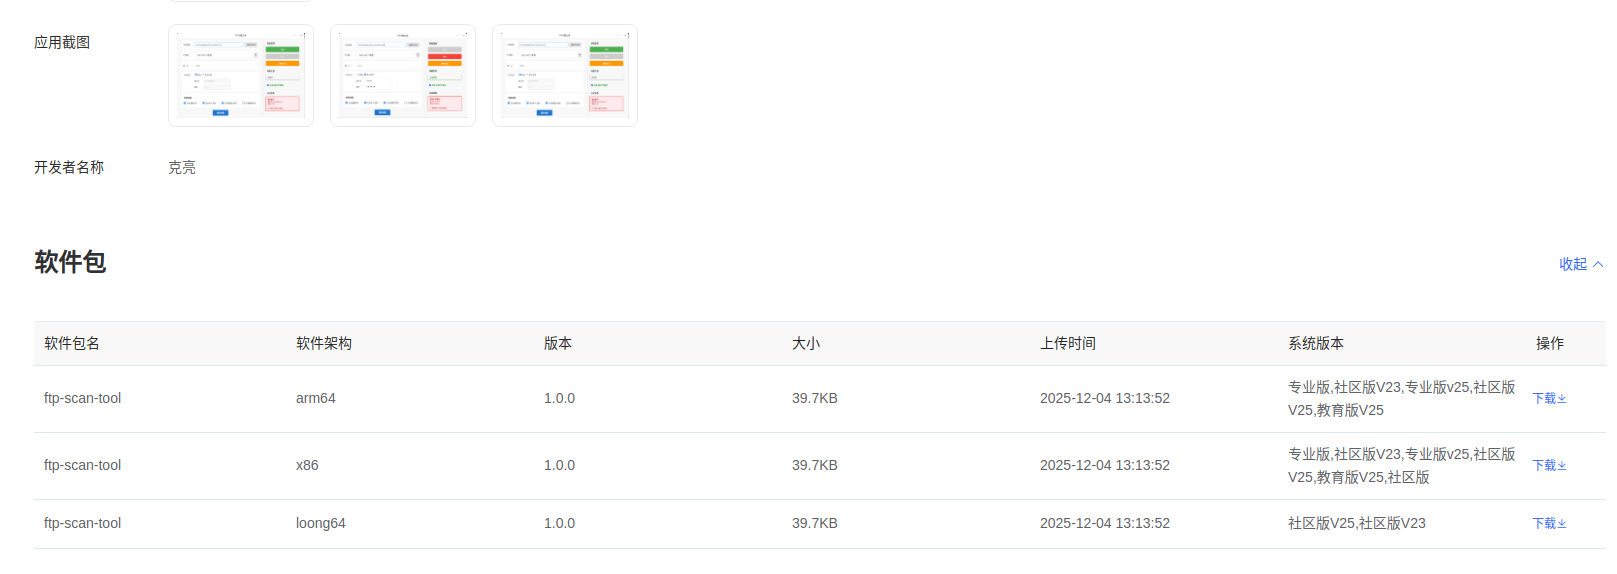
Task: Click the 版本 column header
Action: 558,343
